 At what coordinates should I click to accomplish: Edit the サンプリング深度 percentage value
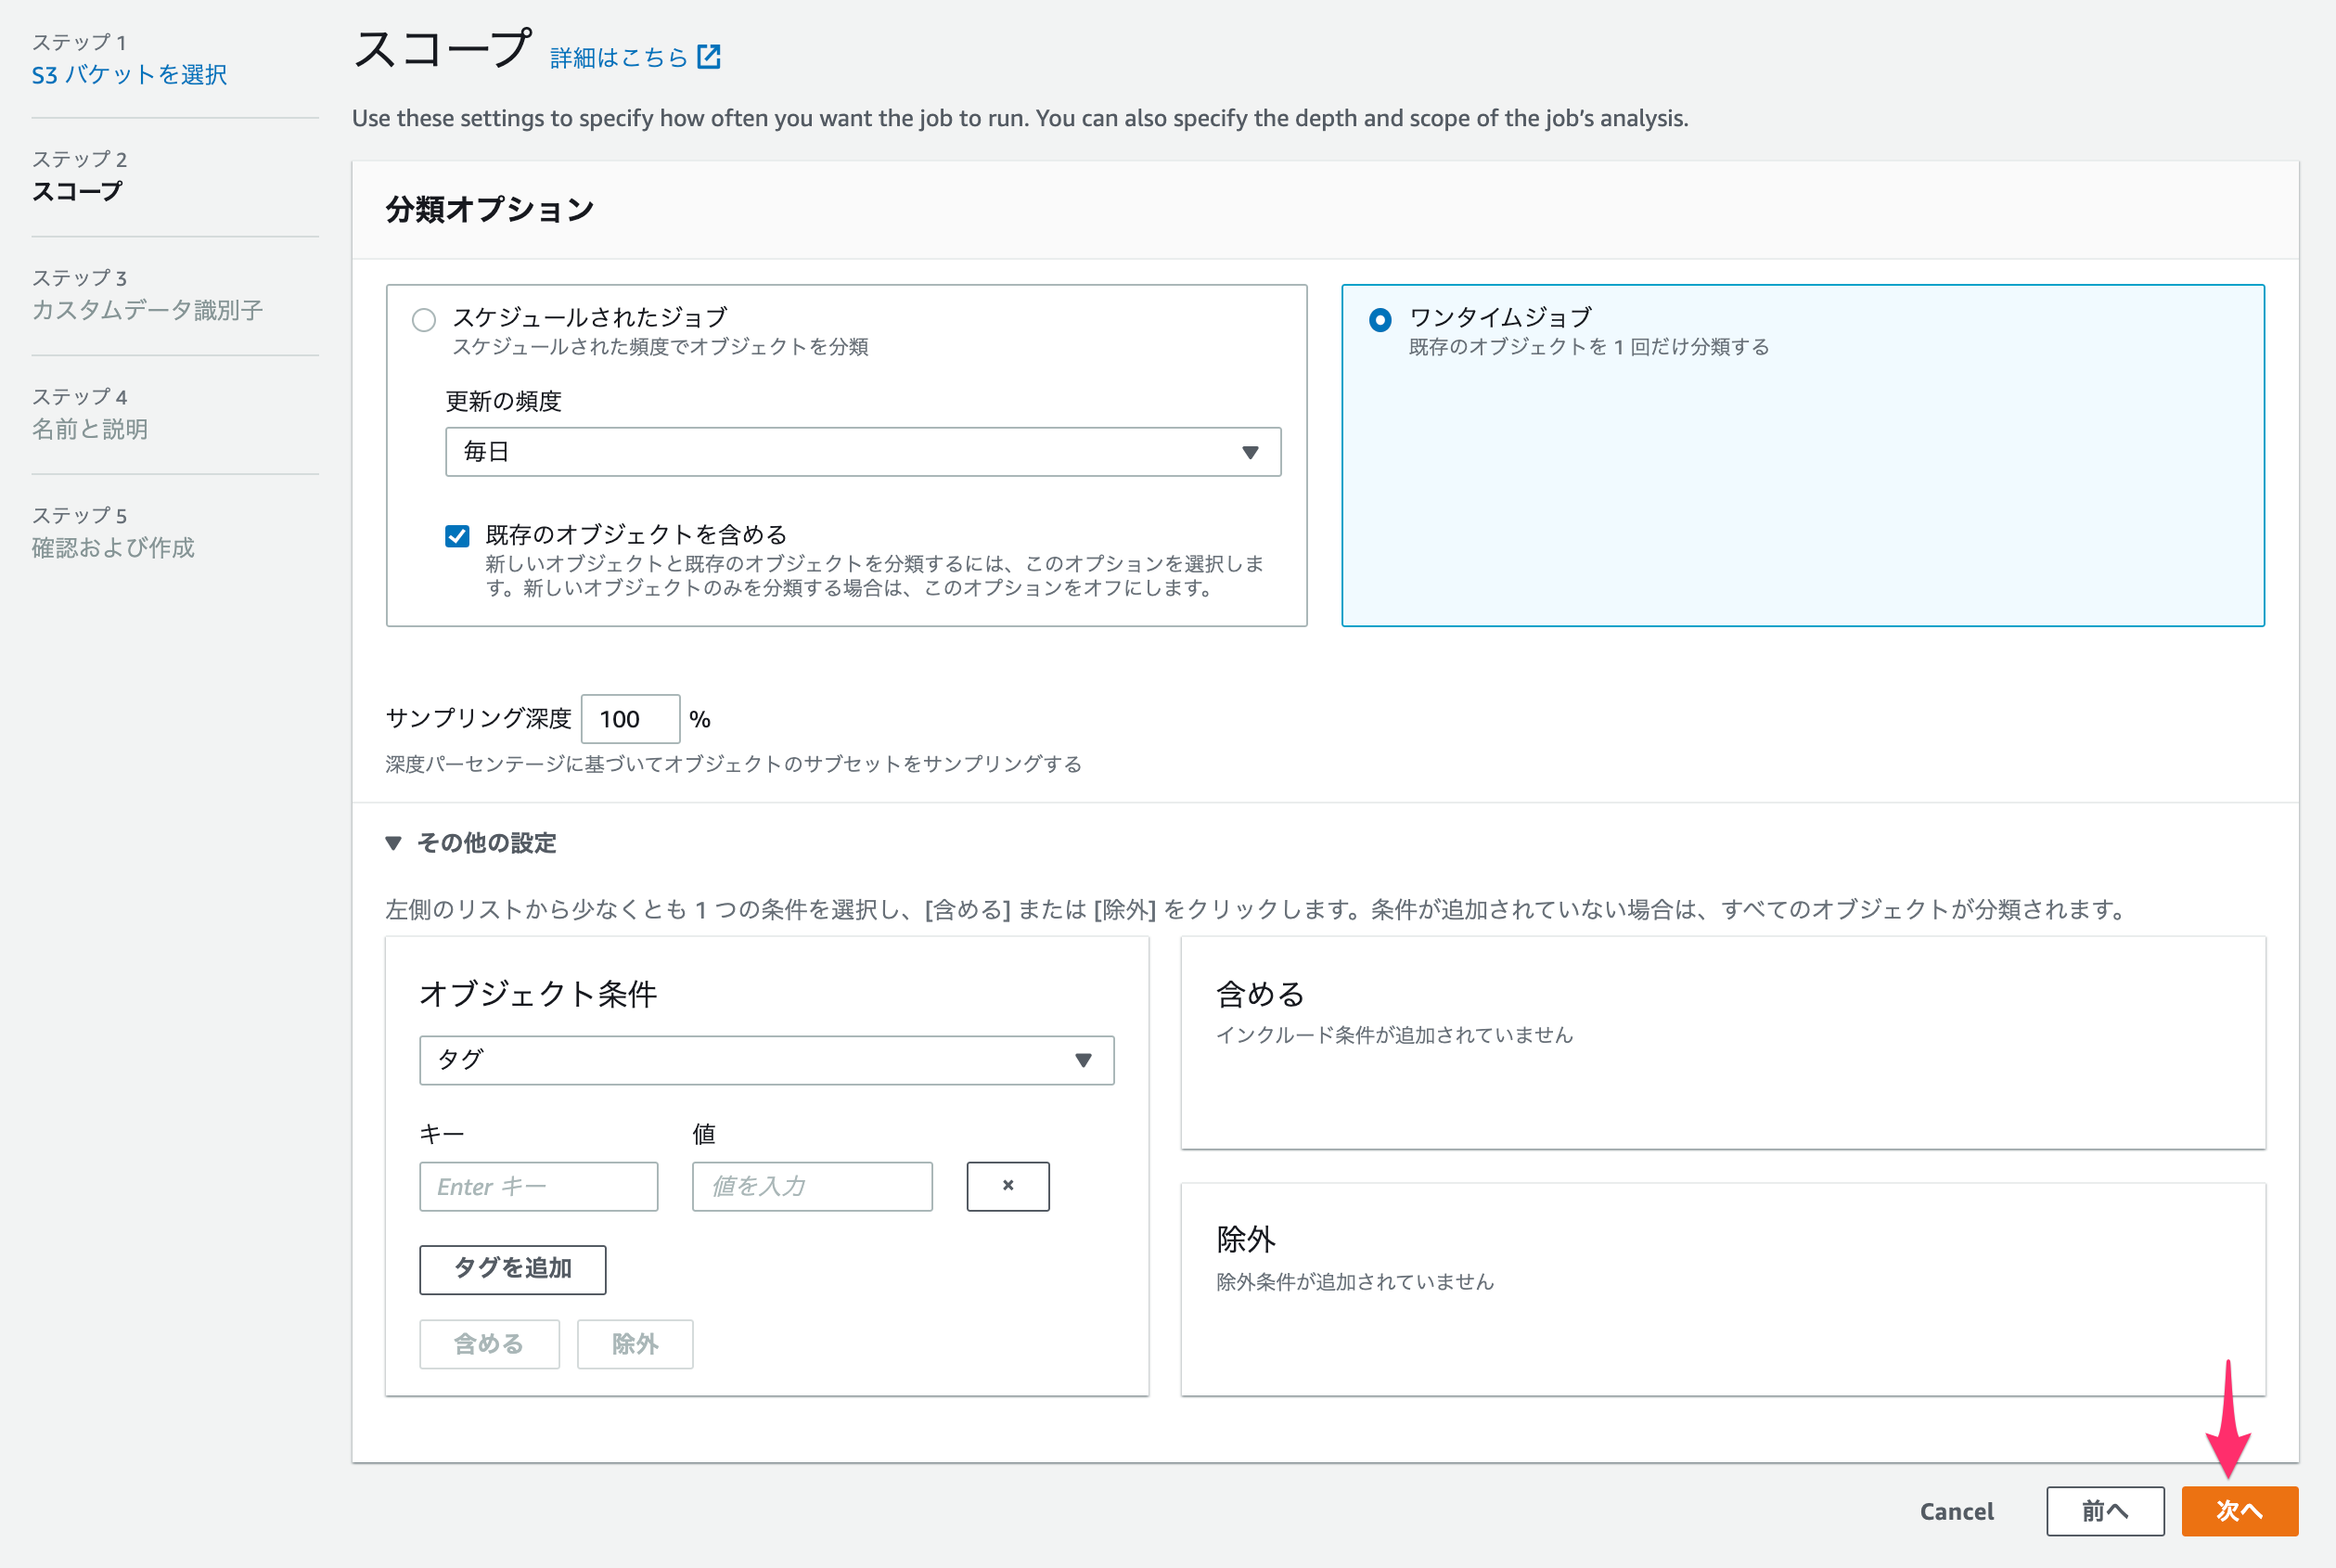(x=630, y=718)
